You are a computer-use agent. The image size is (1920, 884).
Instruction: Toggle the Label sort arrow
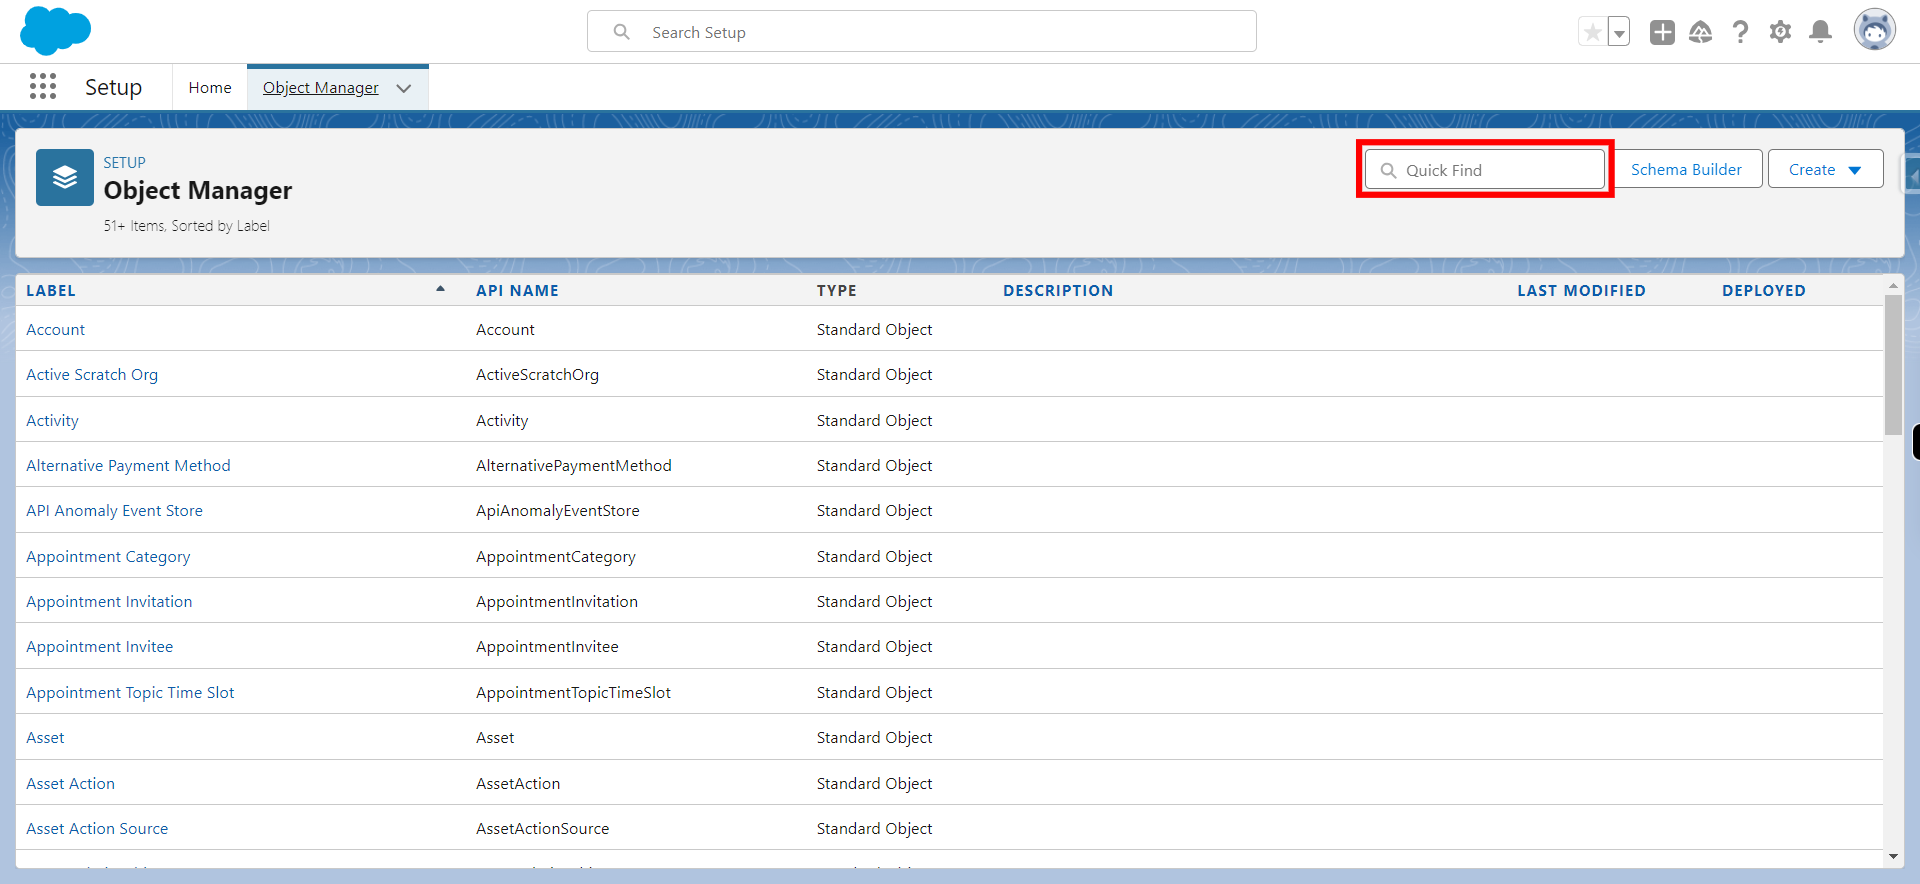(x=440, y=289)
